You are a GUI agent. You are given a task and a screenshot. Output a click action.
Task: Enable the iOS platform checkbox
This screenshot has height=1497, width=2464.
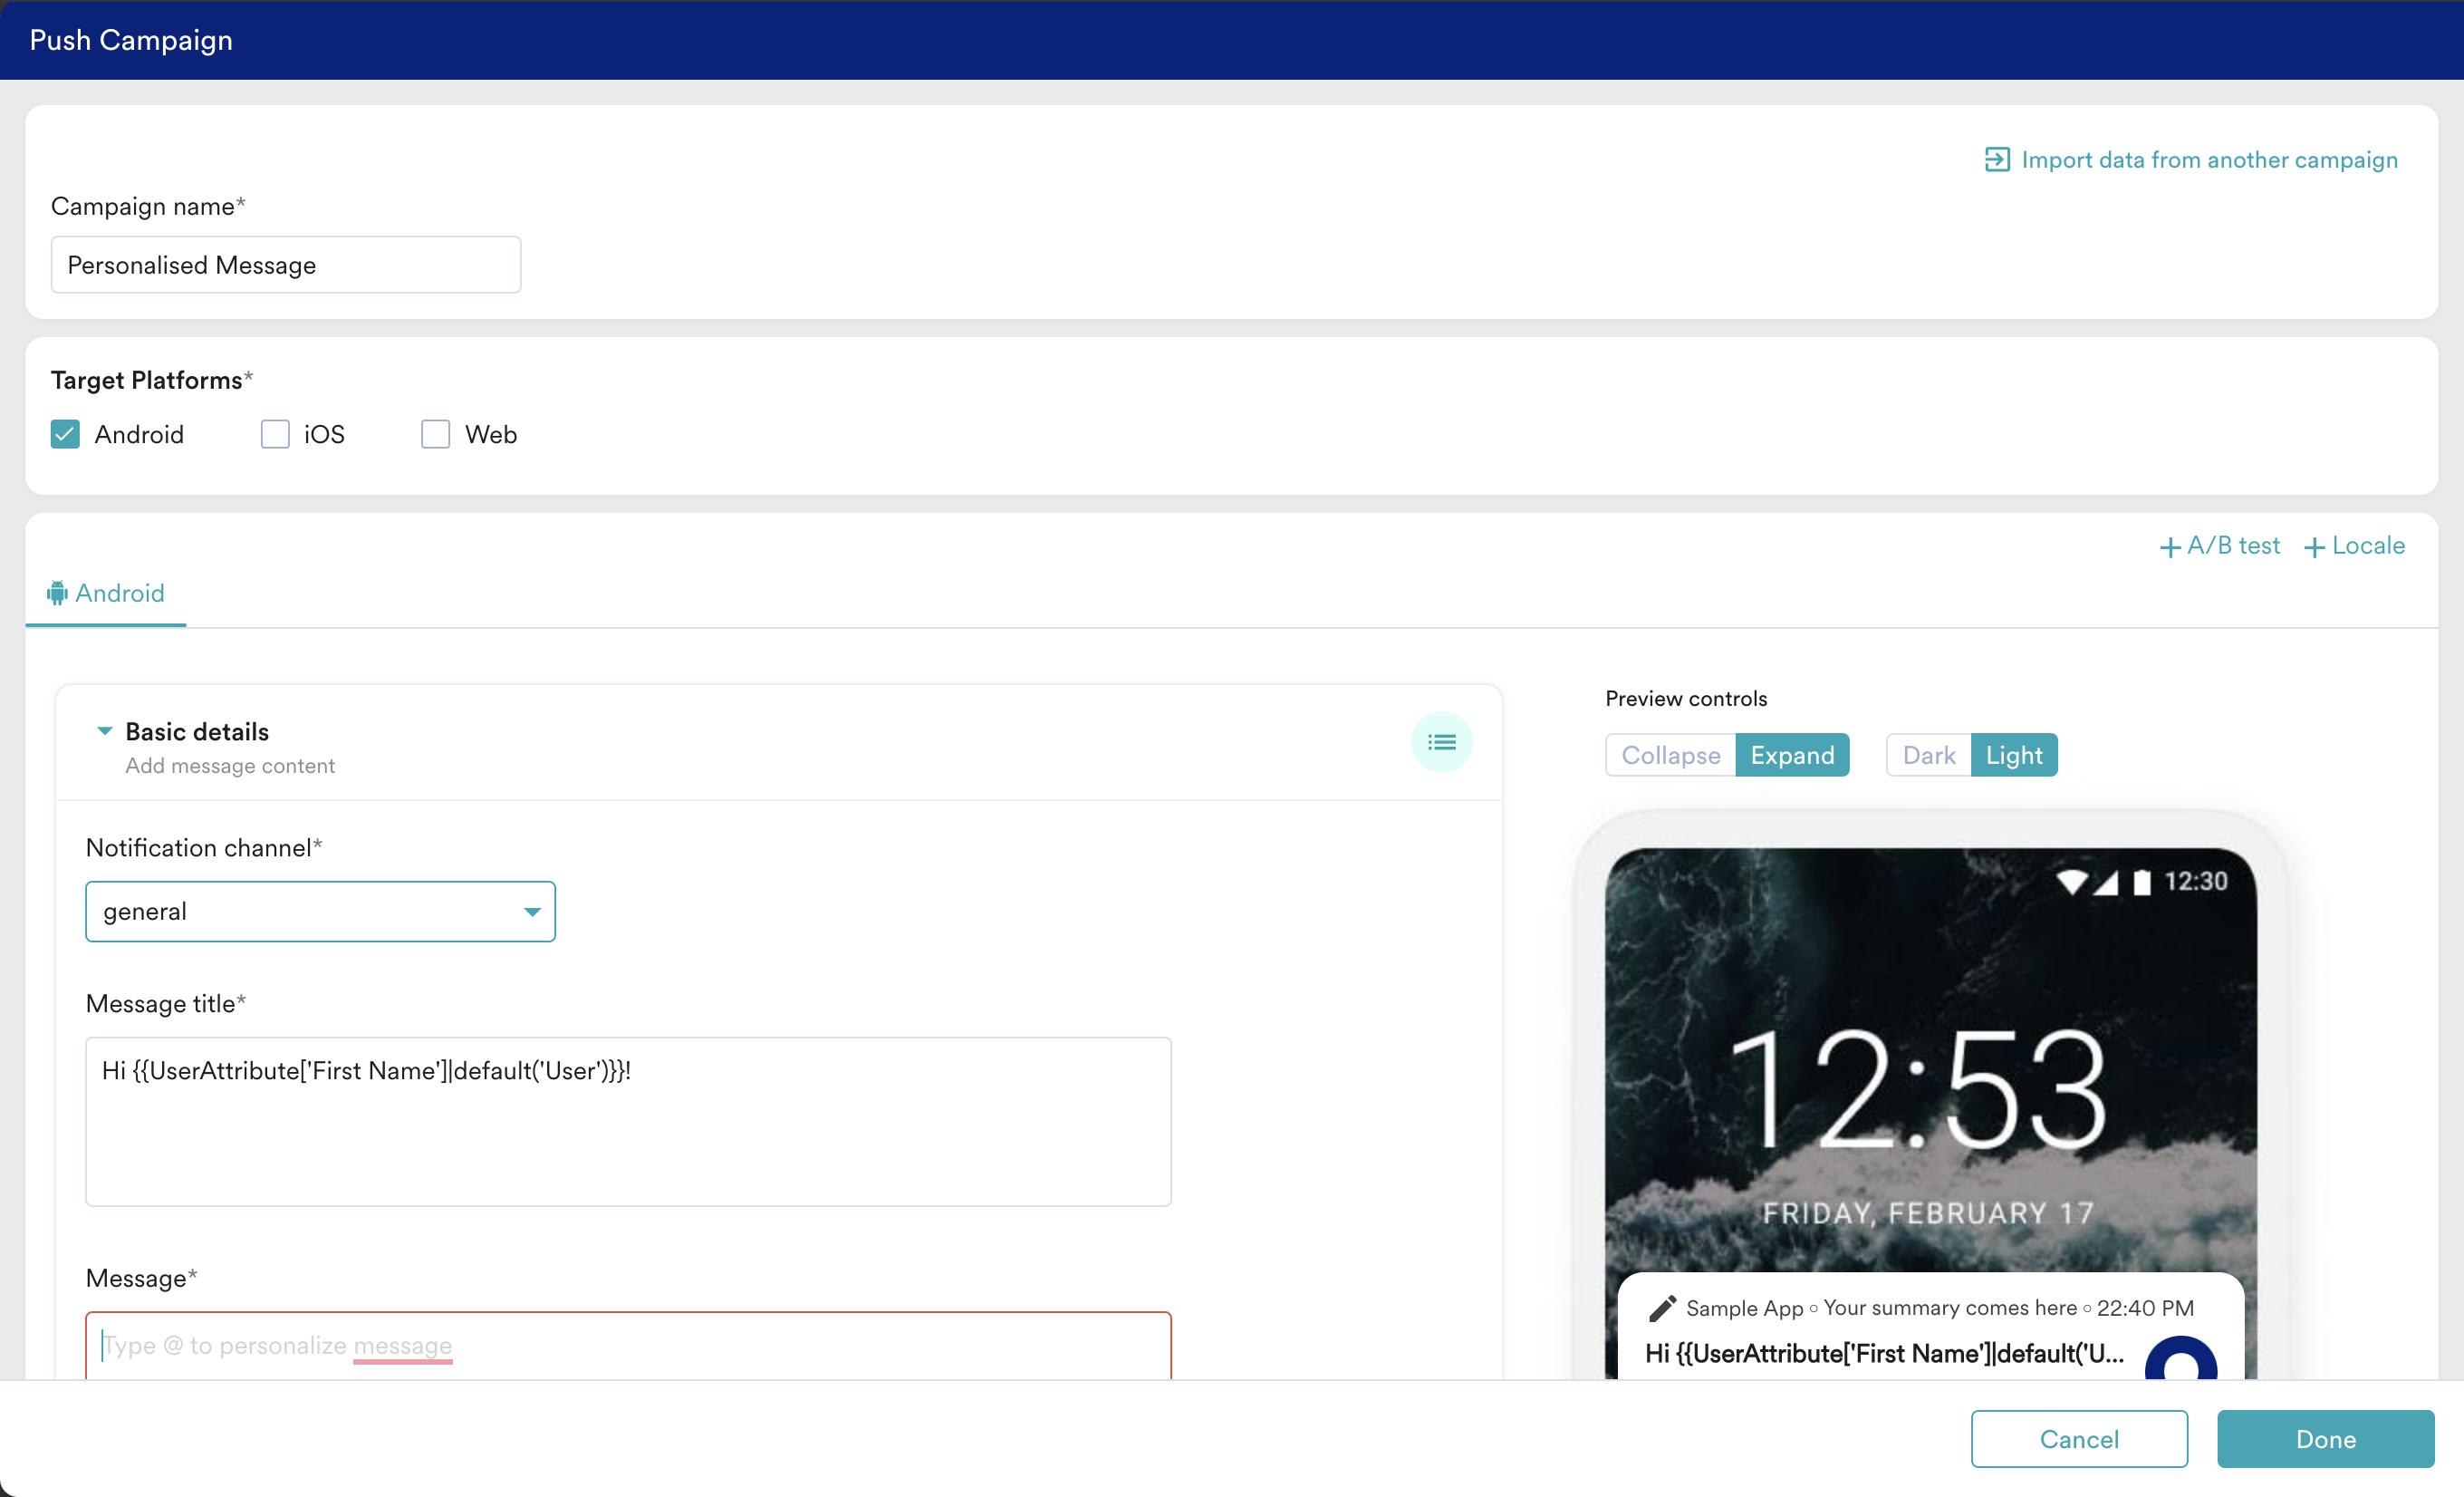point(275,434)
